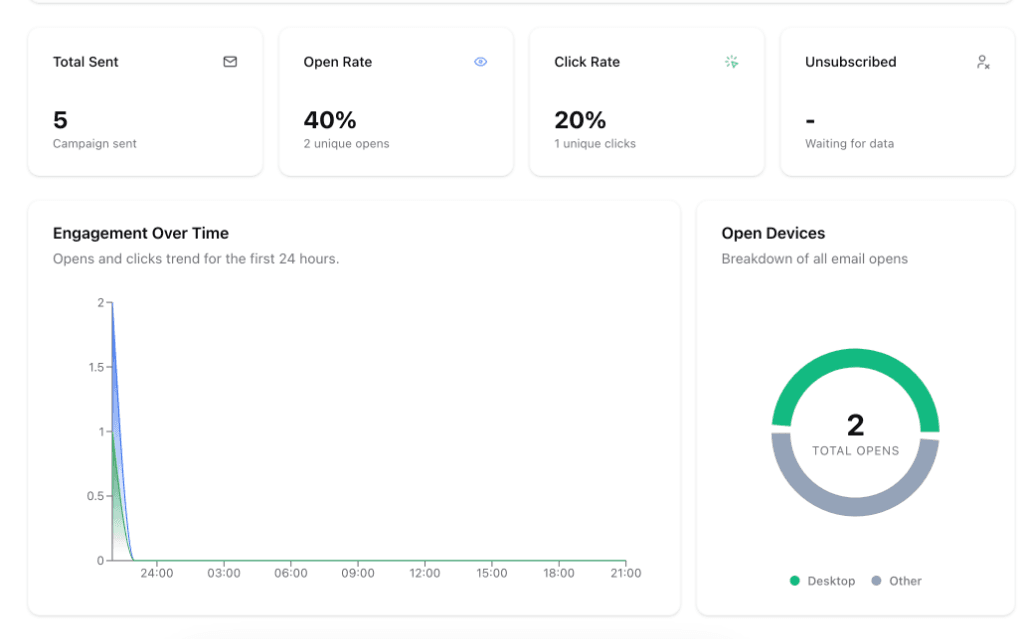Screen dimensions: 1024x639
Task: Click the user-remove icon on Unsubscribed card
Action: (982, 62)
